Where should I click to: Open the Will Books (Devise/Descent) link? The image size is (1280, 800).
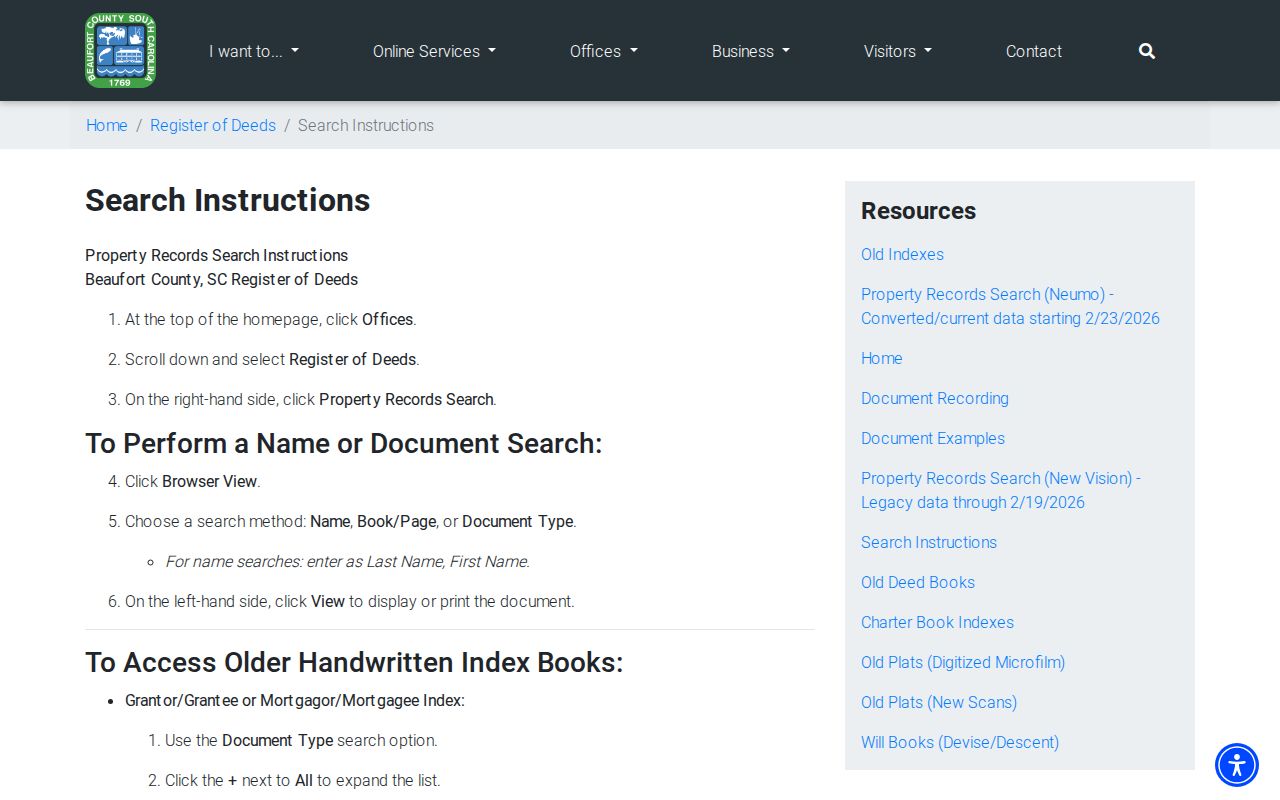pyautogui.click(x=960, y=742)
